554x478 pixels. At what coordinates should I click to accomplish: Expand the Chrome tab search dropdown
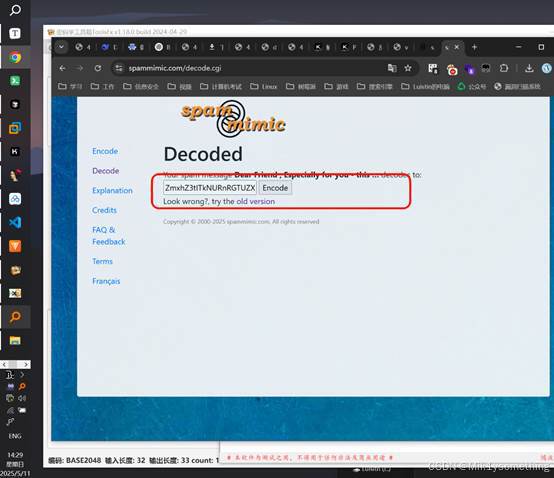coord(61,47)
